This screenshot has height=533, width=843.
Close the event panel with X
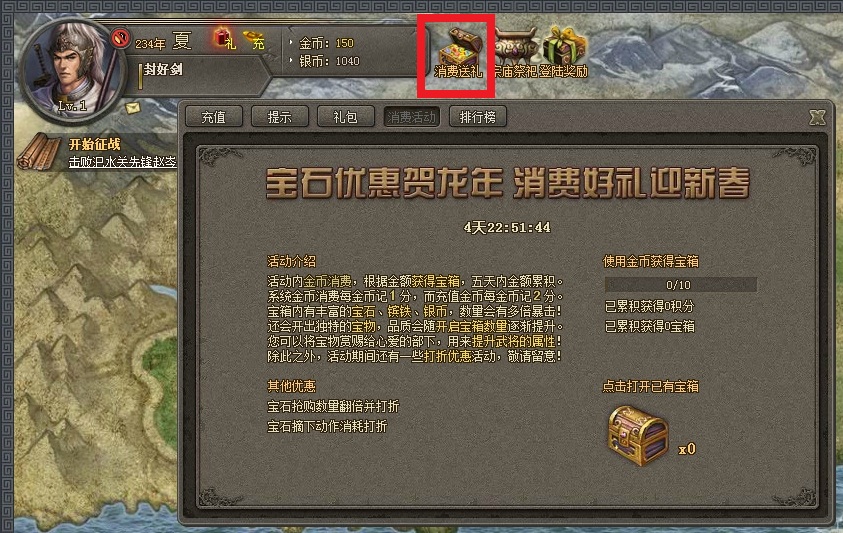pyautogui.click(x=817, y=117)
